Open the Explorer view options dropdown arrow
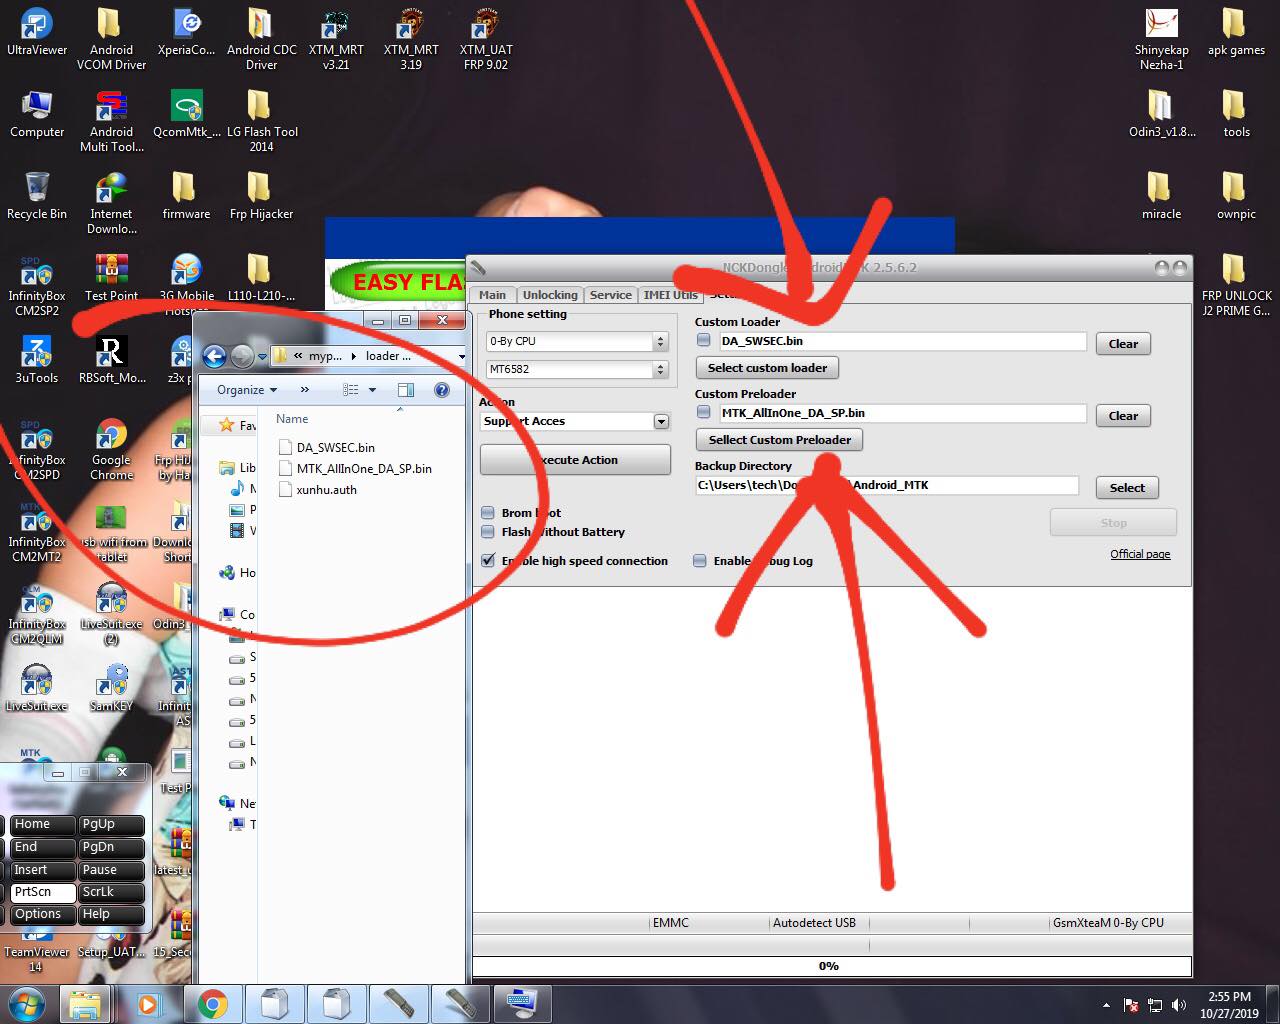This screenshot has width=1280, height=1024. click(x=372, y=390)
